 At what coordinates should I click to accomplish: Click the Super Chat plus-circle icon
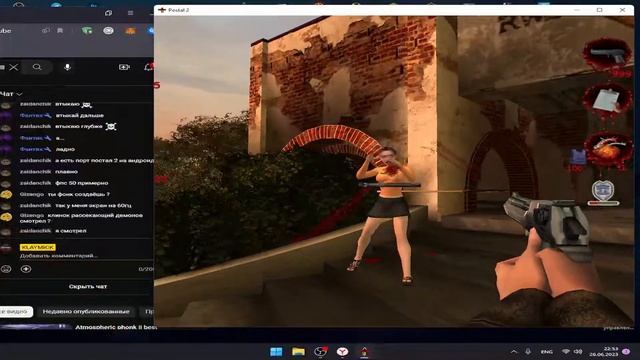coord(26,269)
